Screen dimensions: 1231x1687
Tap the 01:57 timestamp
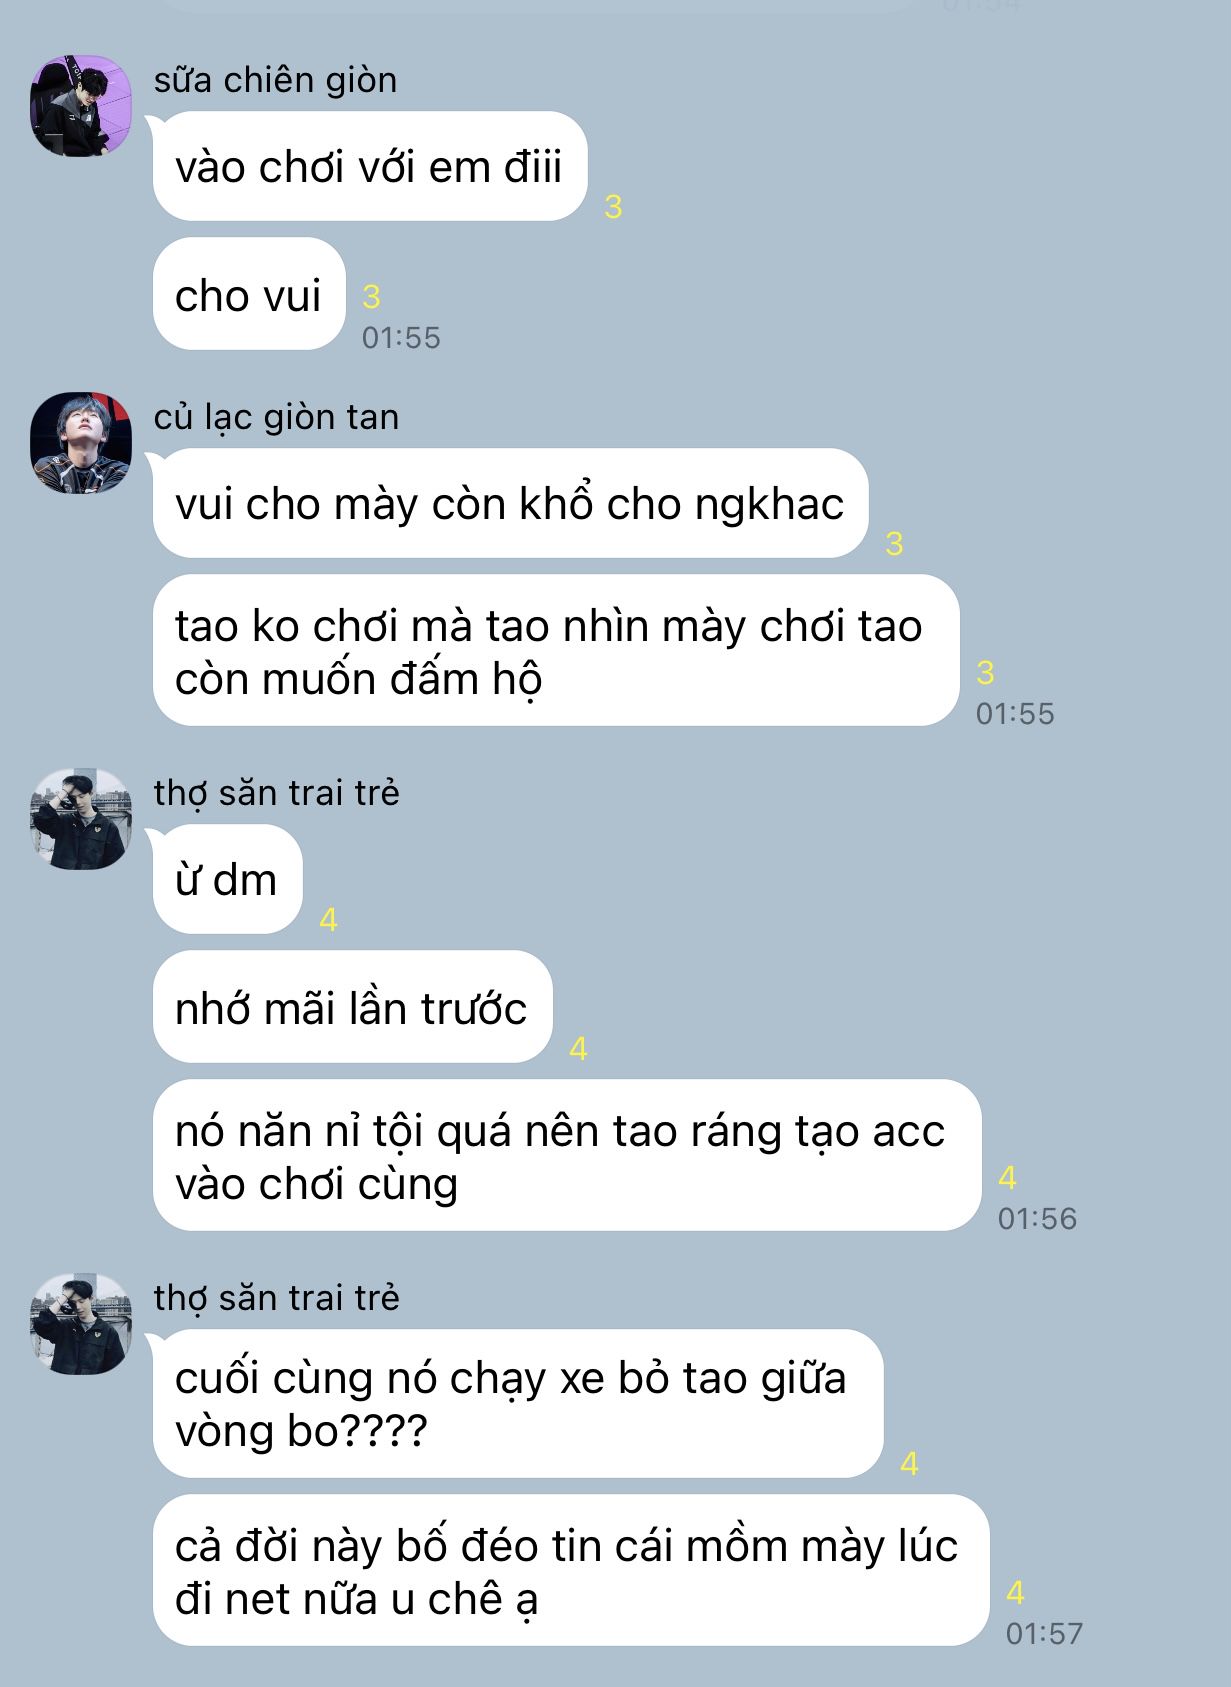1044,1633
